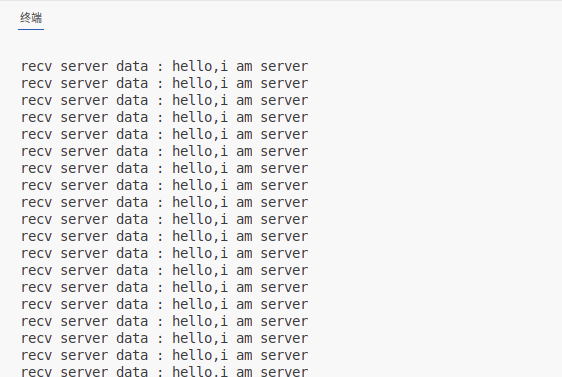Click 'recv' in the tenth output line
The height and width of the screenshot is (377, 562).
[36, 219]
